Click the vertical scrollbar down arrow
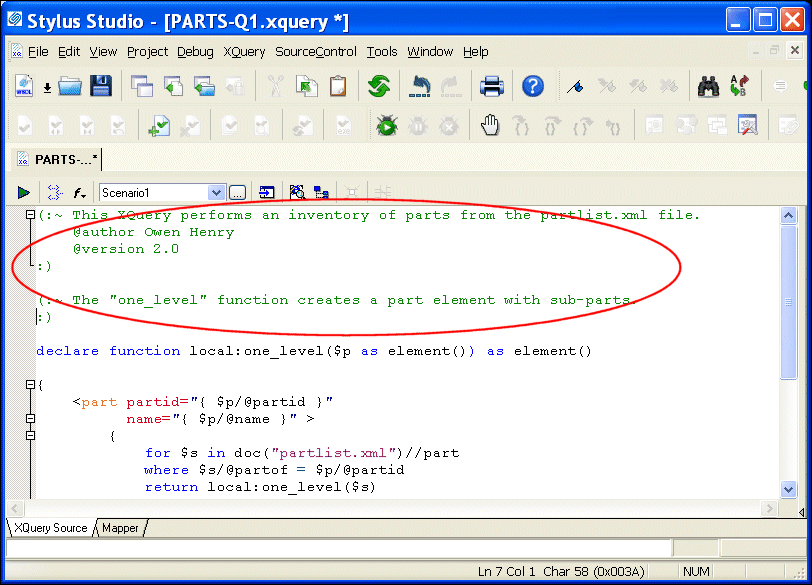The height and width of the screenshot is (585, 812). tap(789, 488)
